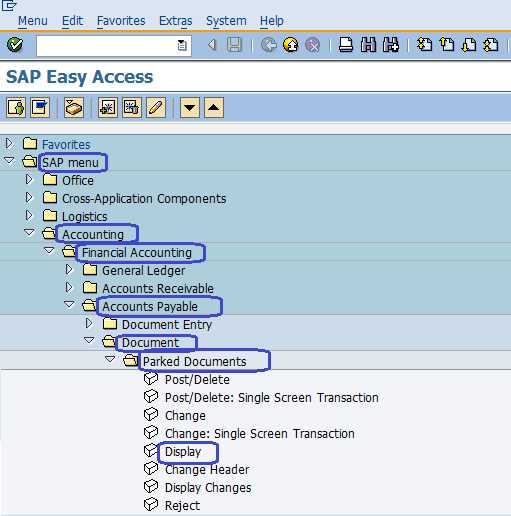Click the Financial Accounting tree label

click(137, 253)
